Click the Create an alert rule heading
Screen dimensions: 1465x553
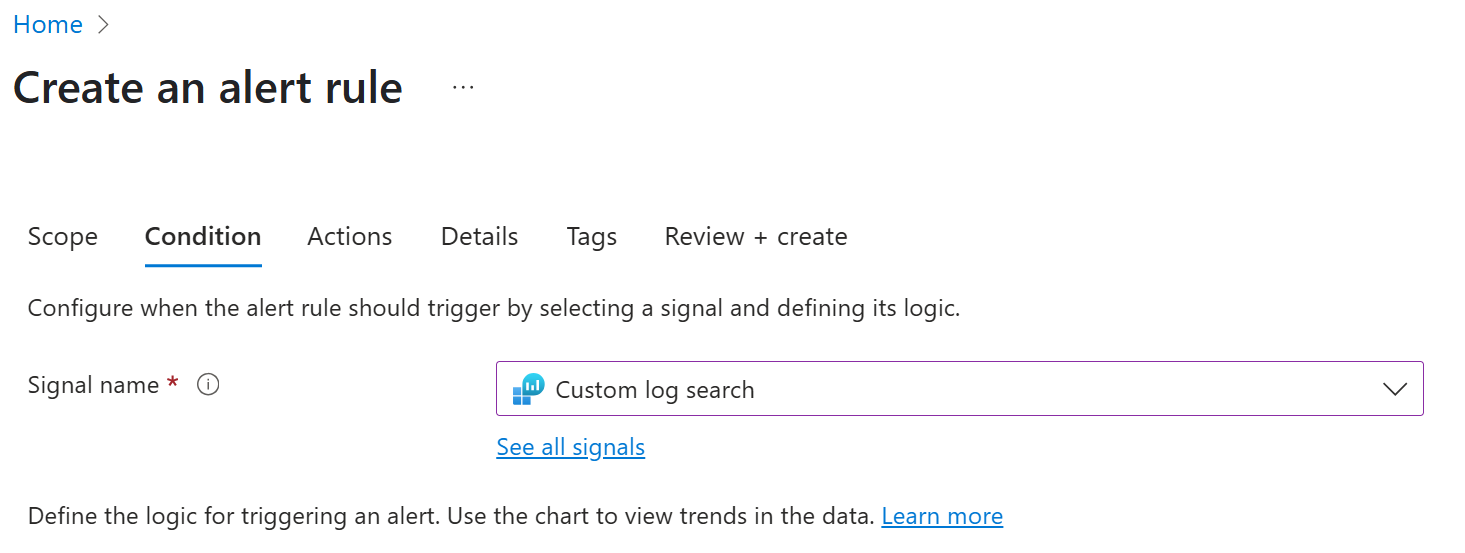point(208,88)
